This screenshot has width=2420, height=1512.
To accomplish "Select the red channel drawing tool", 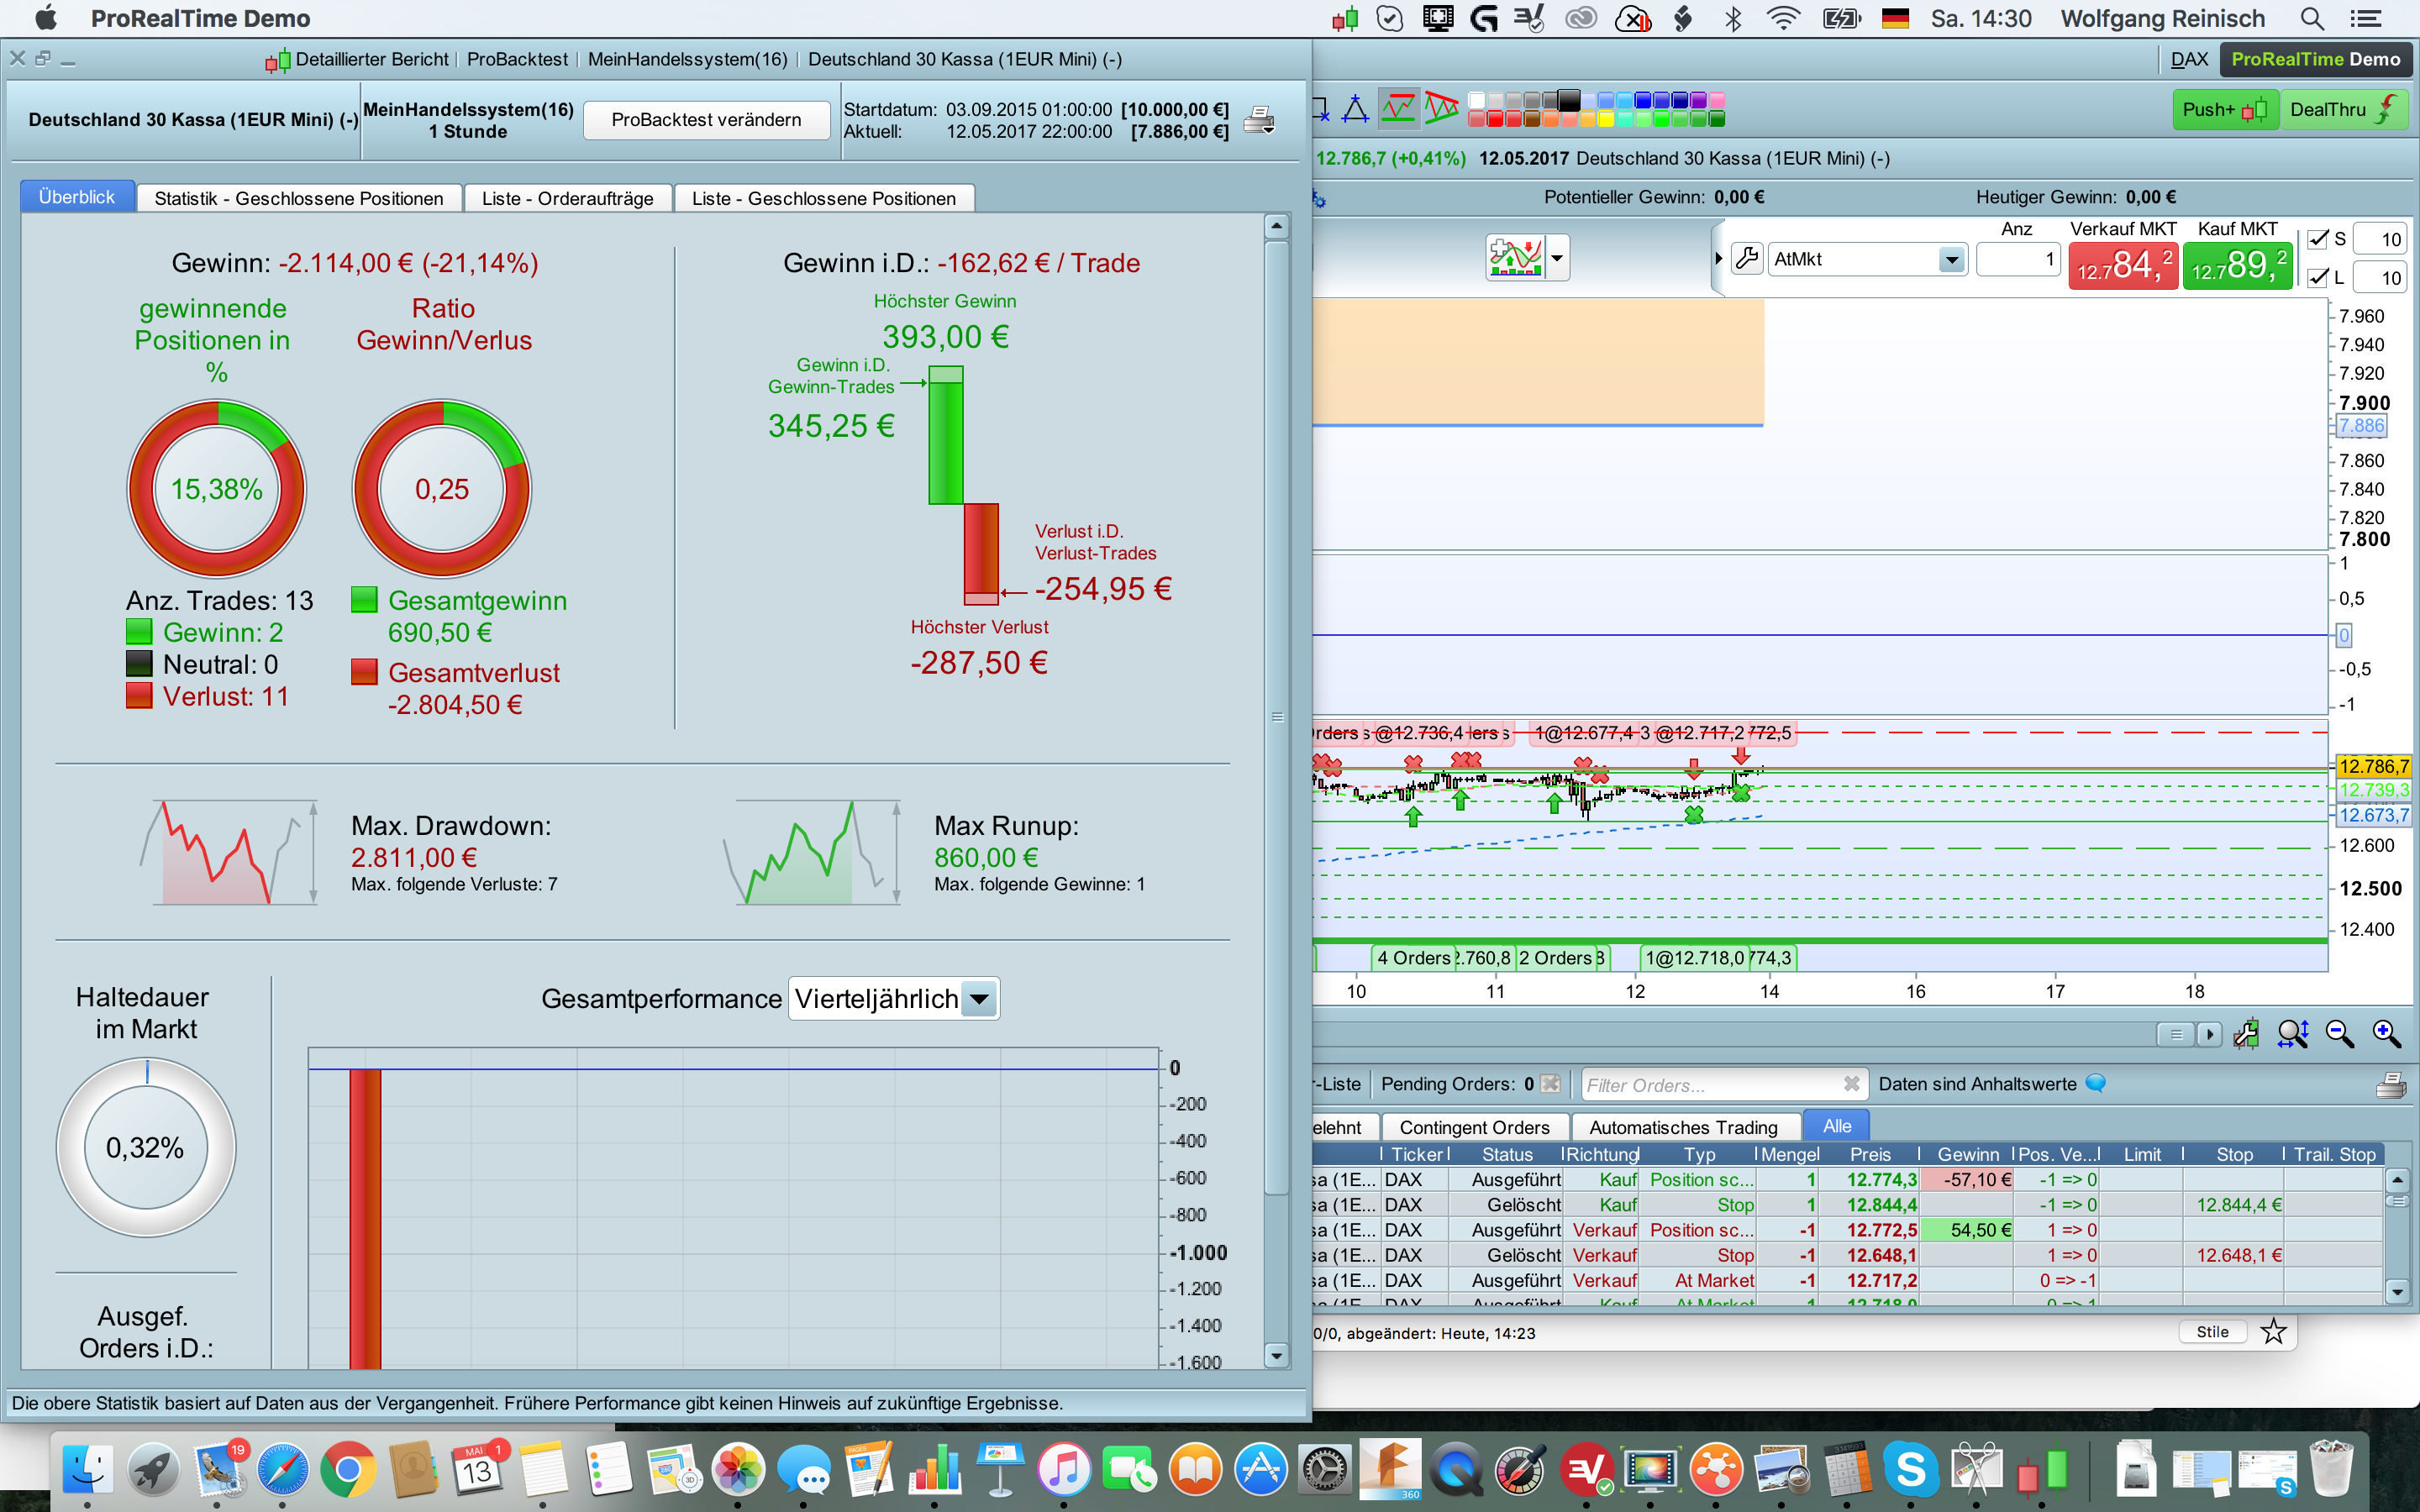I will 1440,108.
